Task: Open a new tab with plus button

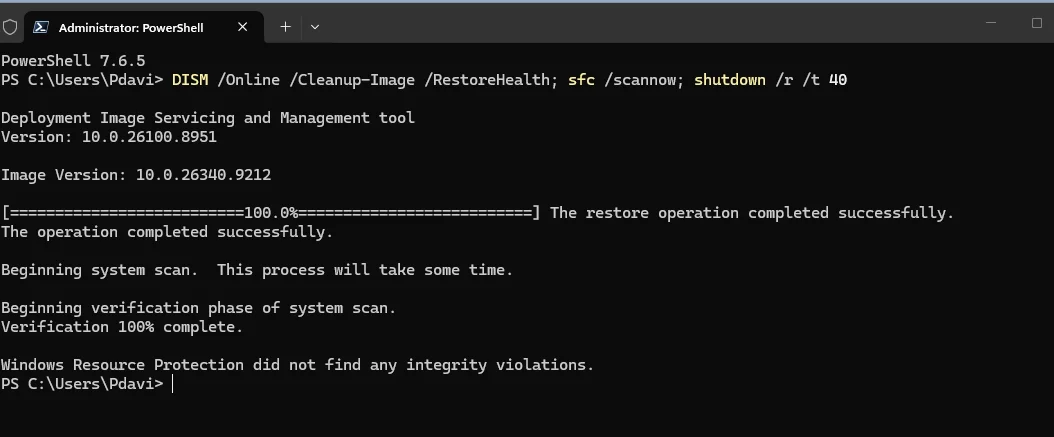Action: pos(286,27)
